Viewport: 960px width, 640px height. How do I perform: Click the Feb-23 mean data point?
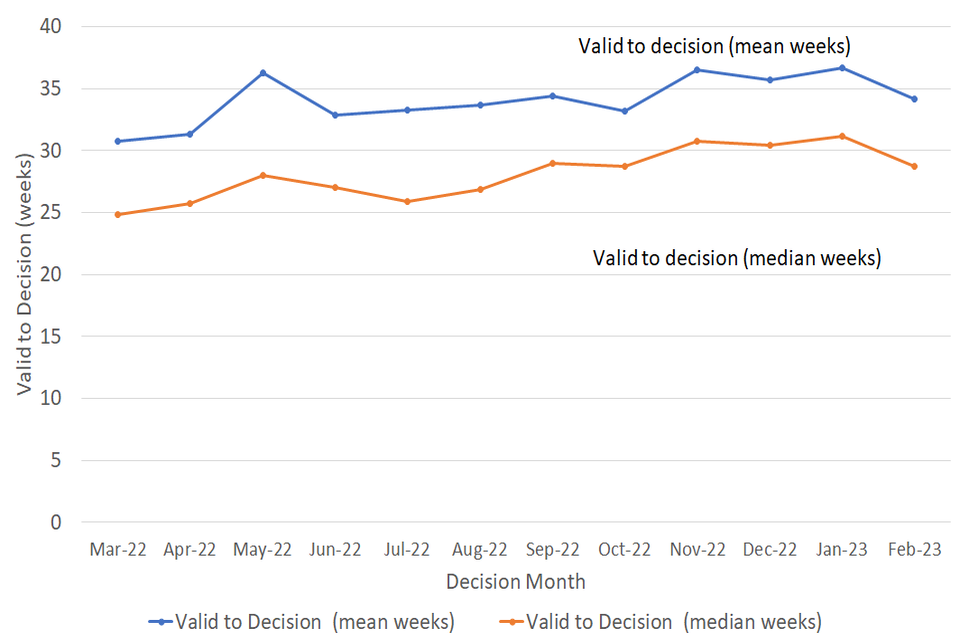[914, 99]
